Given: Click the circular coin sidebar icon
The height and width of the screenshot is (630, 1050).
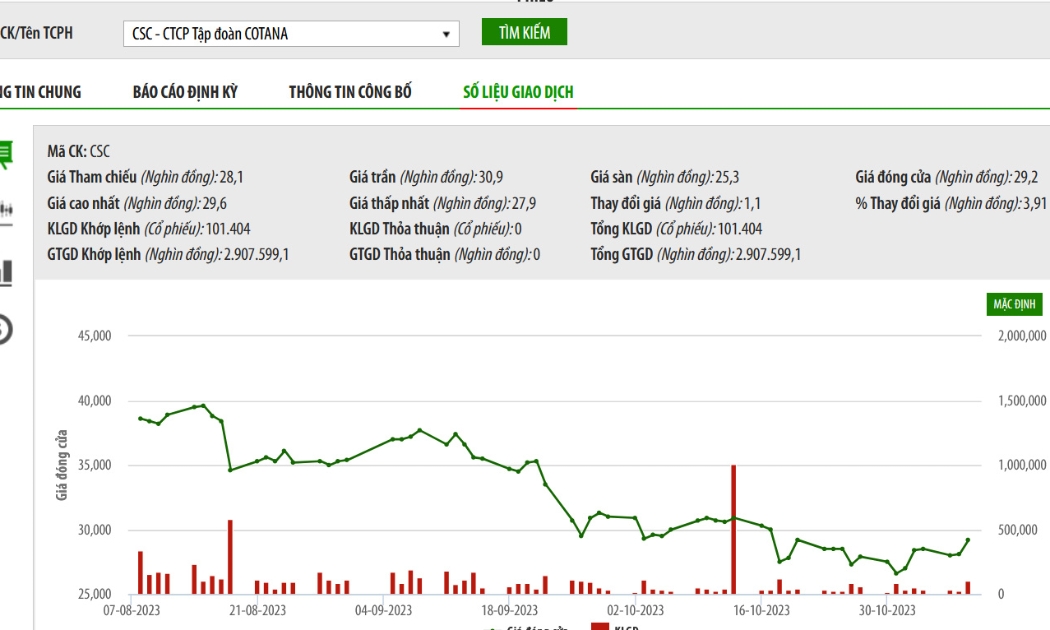Looking at the screenshot, I should (5, 330).
